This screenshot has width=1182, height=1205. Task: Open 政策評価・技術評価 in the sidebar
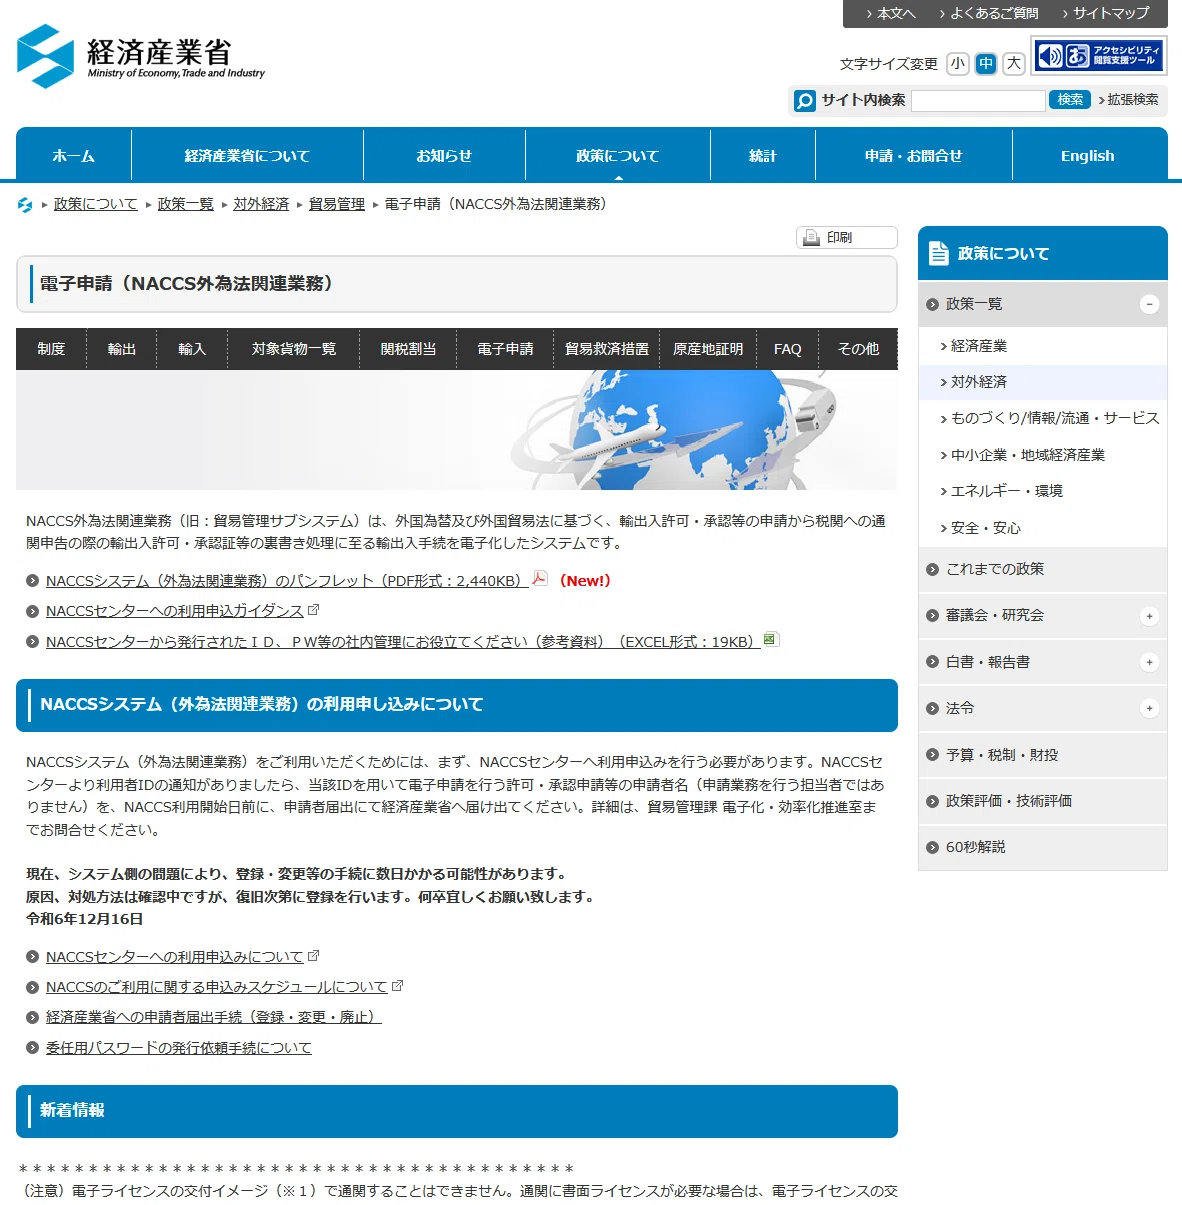tap(1043, 801)
